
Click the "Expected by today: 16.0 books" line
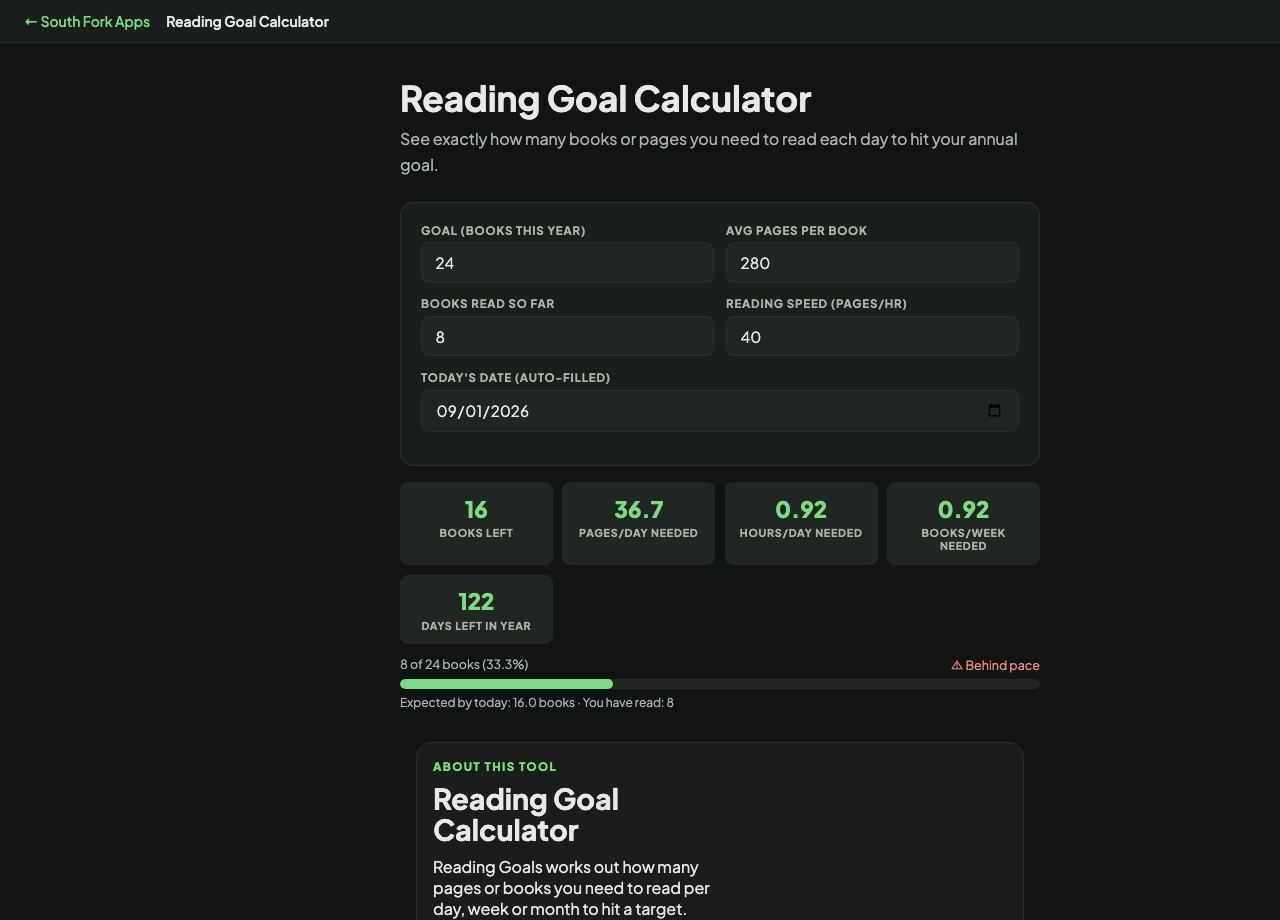tap(537, 702)
